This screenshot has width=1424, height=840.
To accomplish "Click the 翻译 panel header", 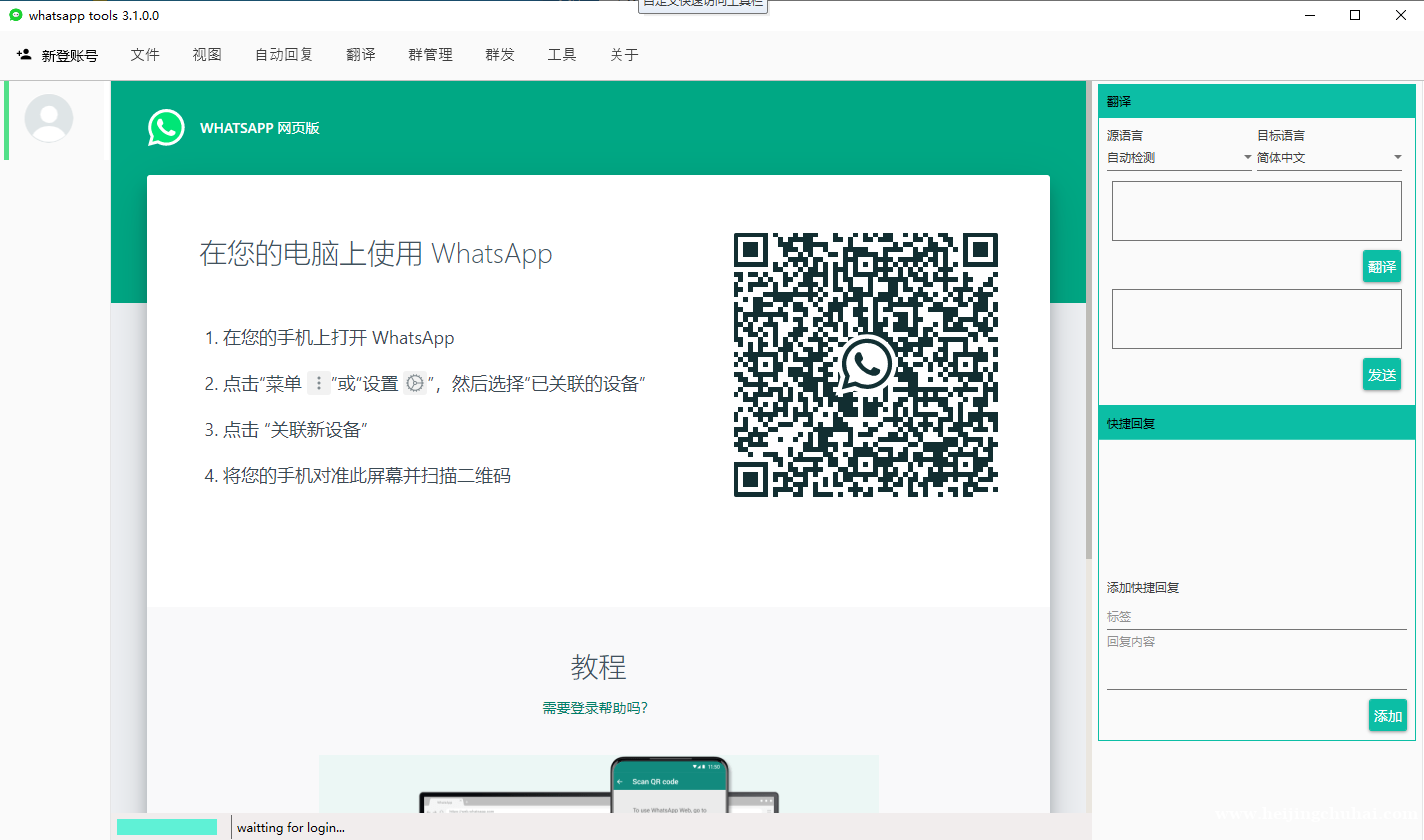I will pyautogui.click(x=1257, y=102).
